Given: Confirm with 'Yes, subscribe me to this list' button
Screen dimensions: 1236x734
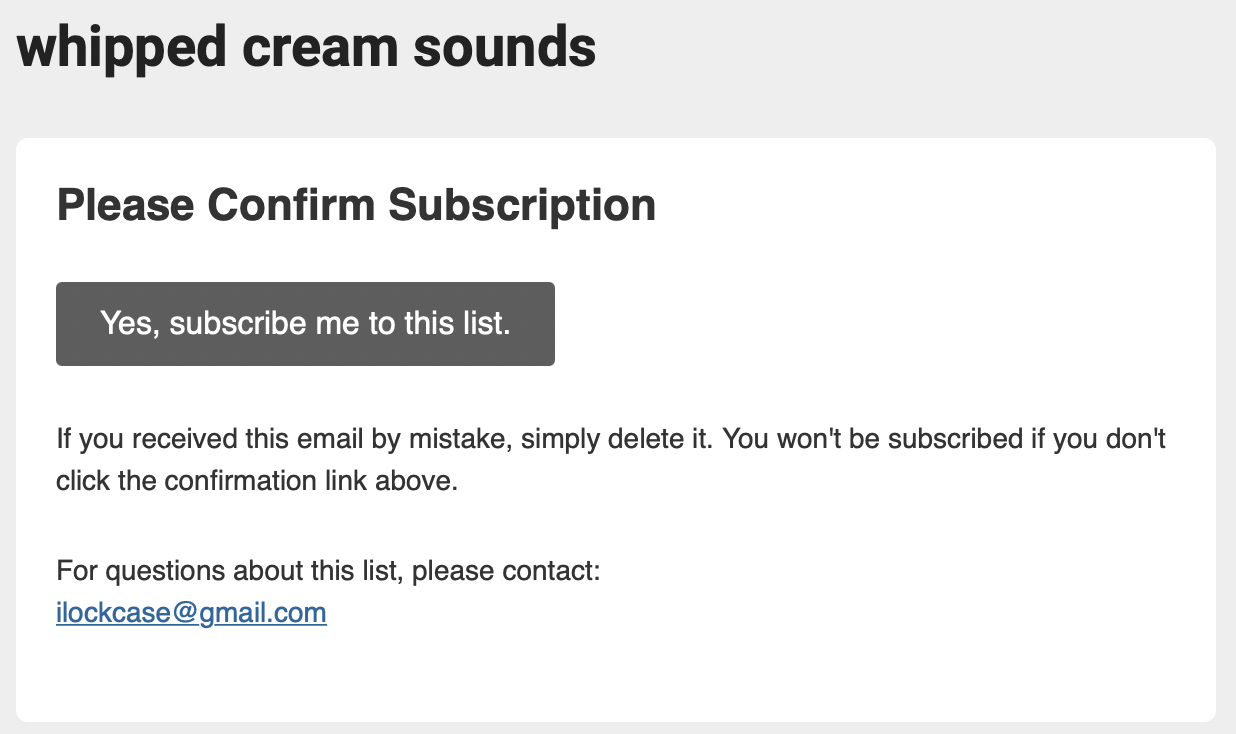Looking at the screenshot, I should [305, 324].
